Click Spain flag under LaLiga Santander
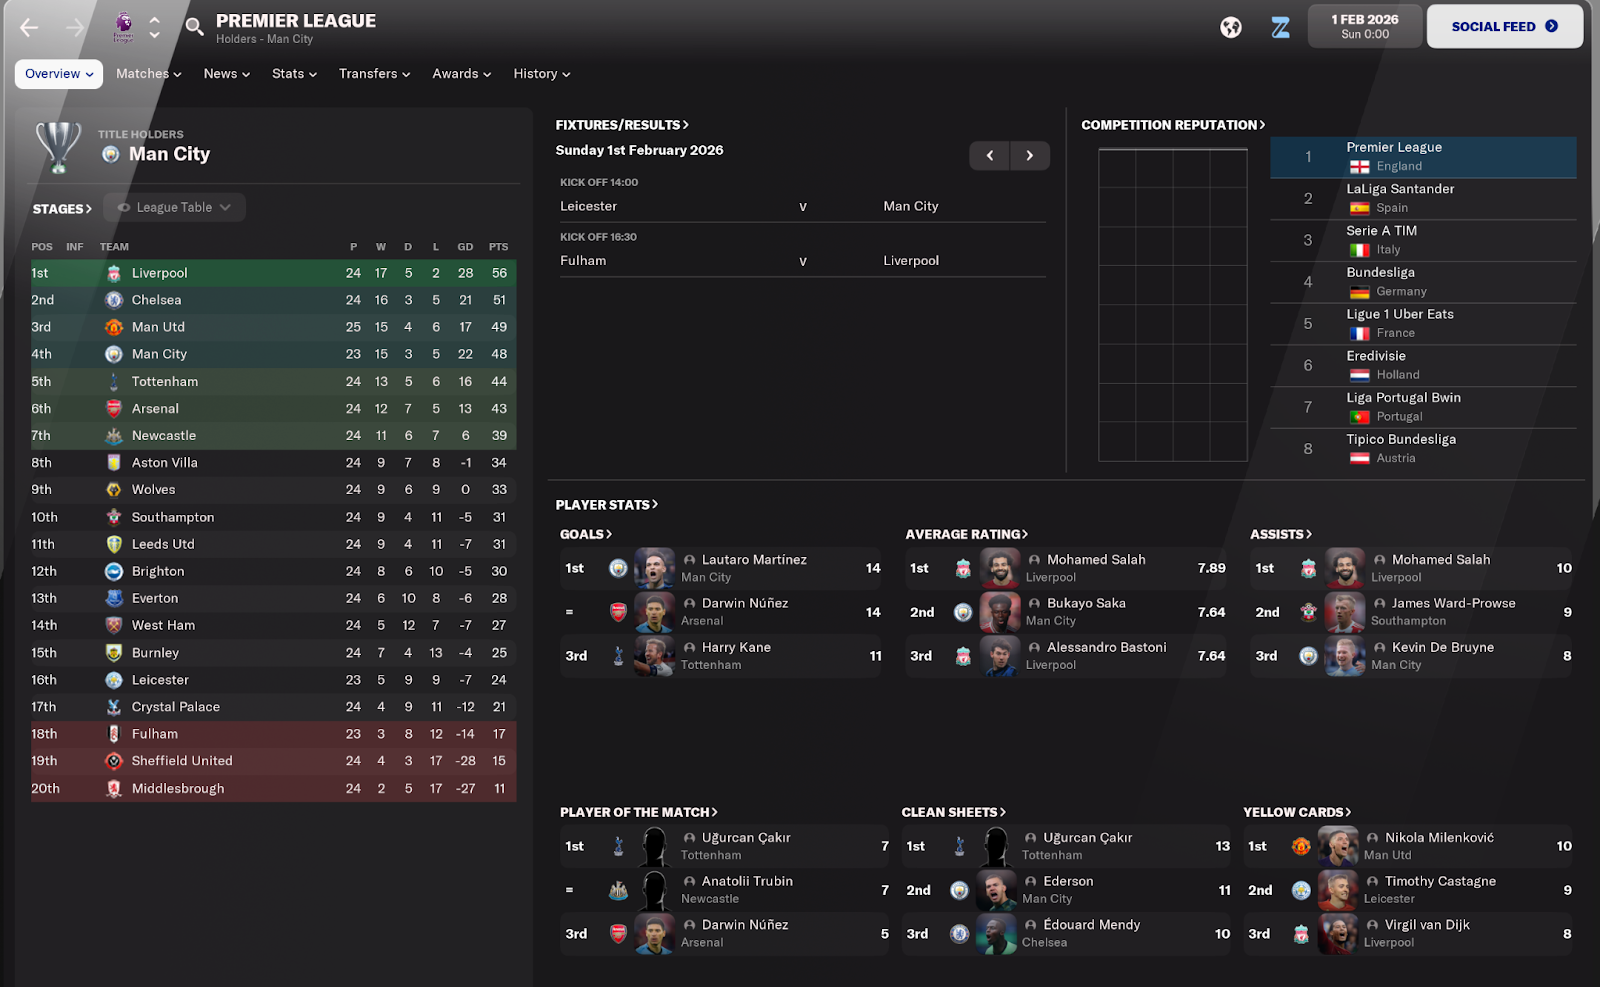Image resolution: width=1600 pixels, height=987 pixels. 1359,208
